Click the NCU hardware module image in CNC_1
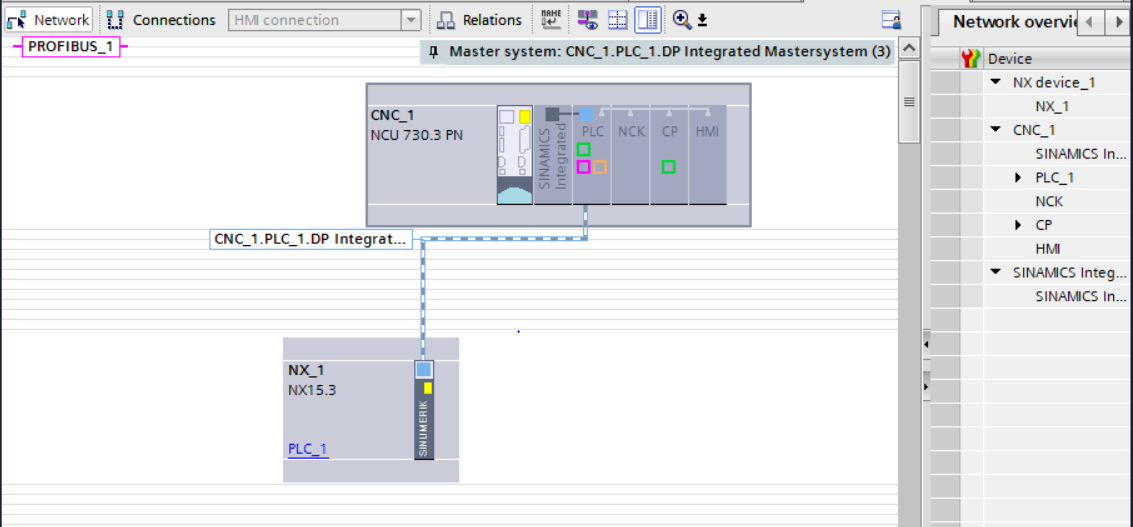This screenshot has height=527, width=1133. click(515, 155)
